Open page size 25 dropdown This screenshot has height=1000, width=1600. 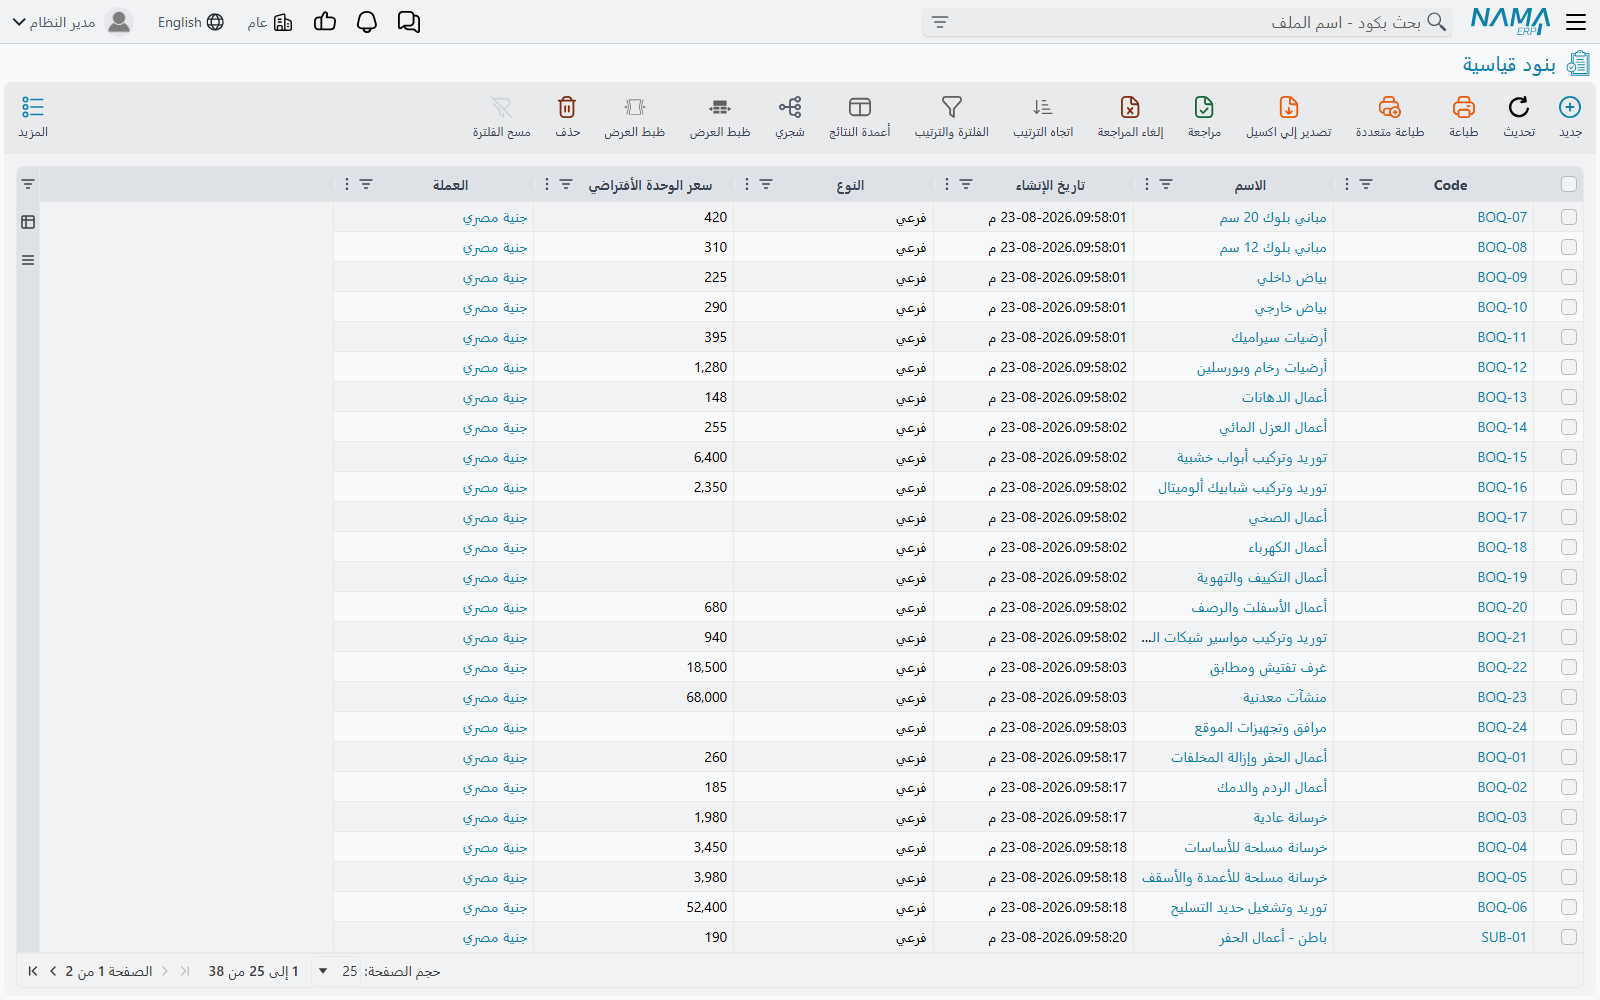tap(335, 971)
